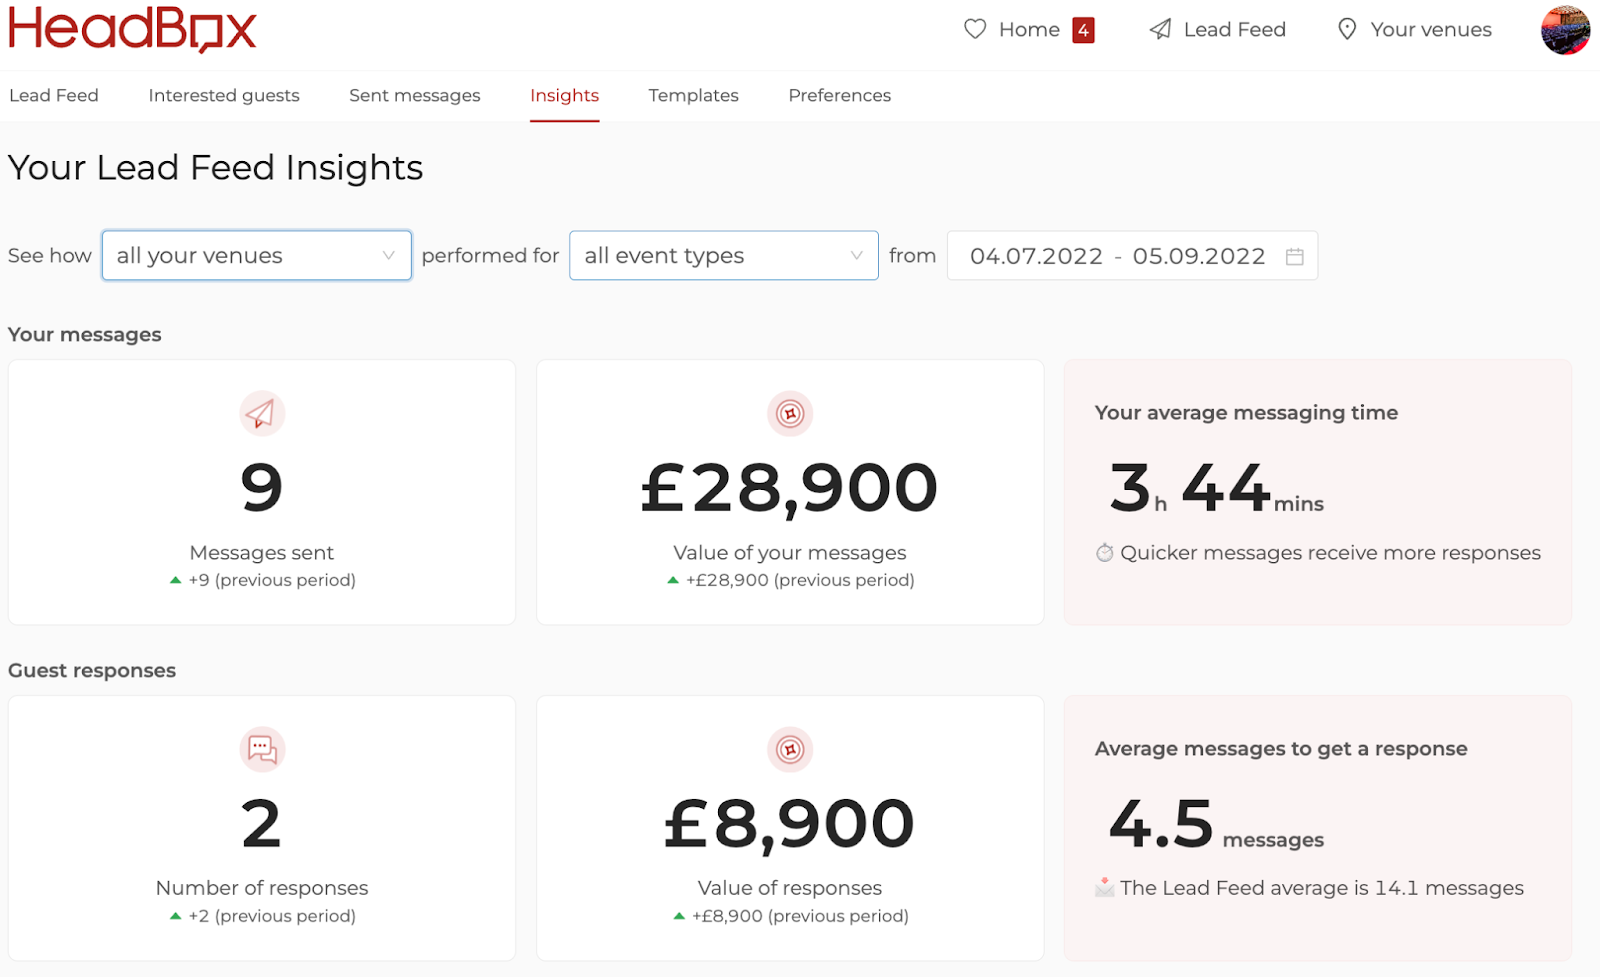Go to the Lead Feed sub-tab
Viewport: 1600px width, 977px height.
54,95
